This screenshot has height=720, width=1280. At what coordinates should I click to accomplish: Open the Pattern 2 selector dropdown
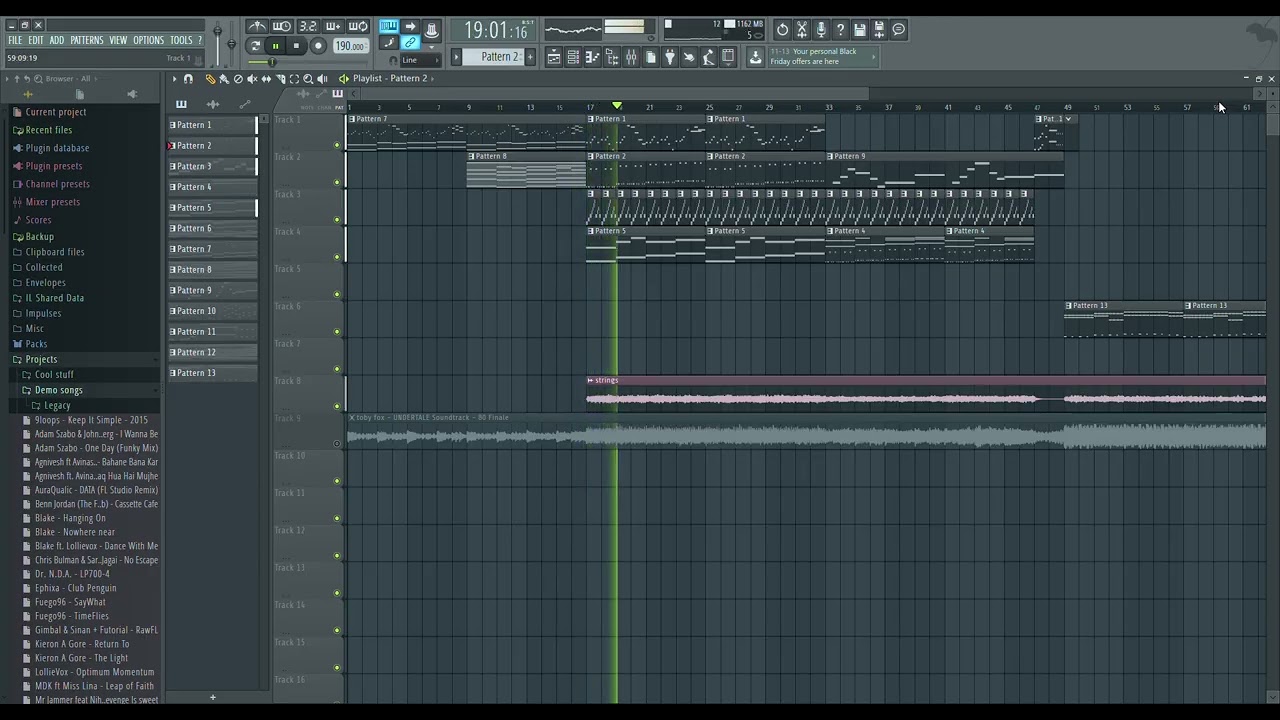[x=498, y=57]
